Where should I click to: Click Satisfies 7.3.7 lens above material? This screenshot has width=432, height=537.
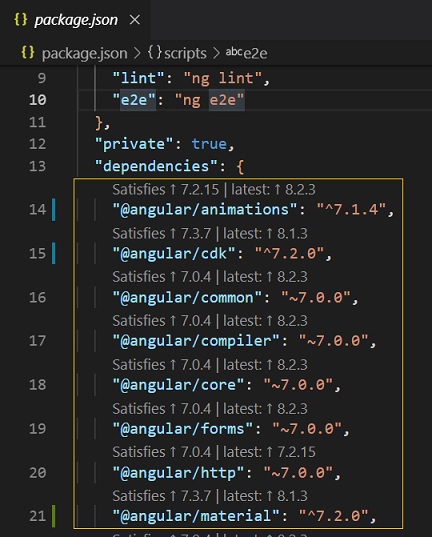click(x=161, y=496)
